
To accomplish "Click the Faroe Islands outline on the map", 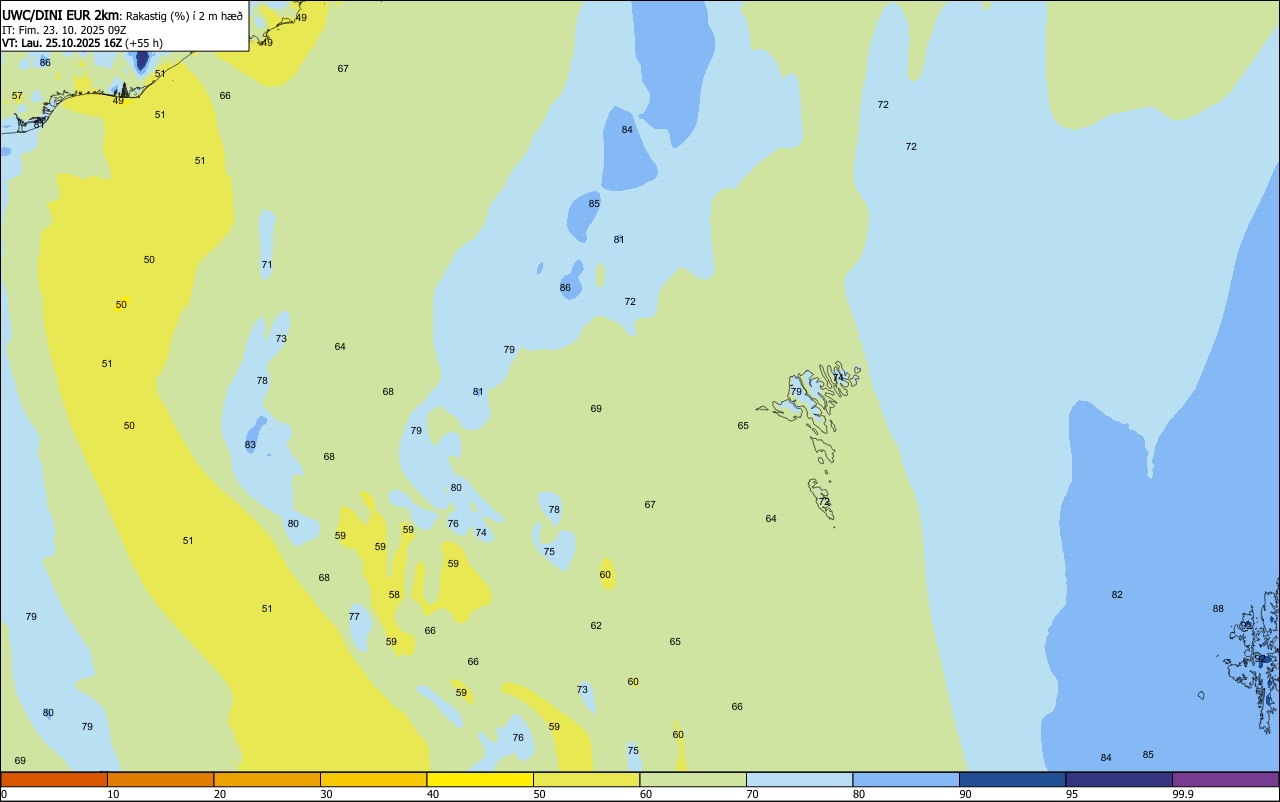I will [x=810, y=443].
